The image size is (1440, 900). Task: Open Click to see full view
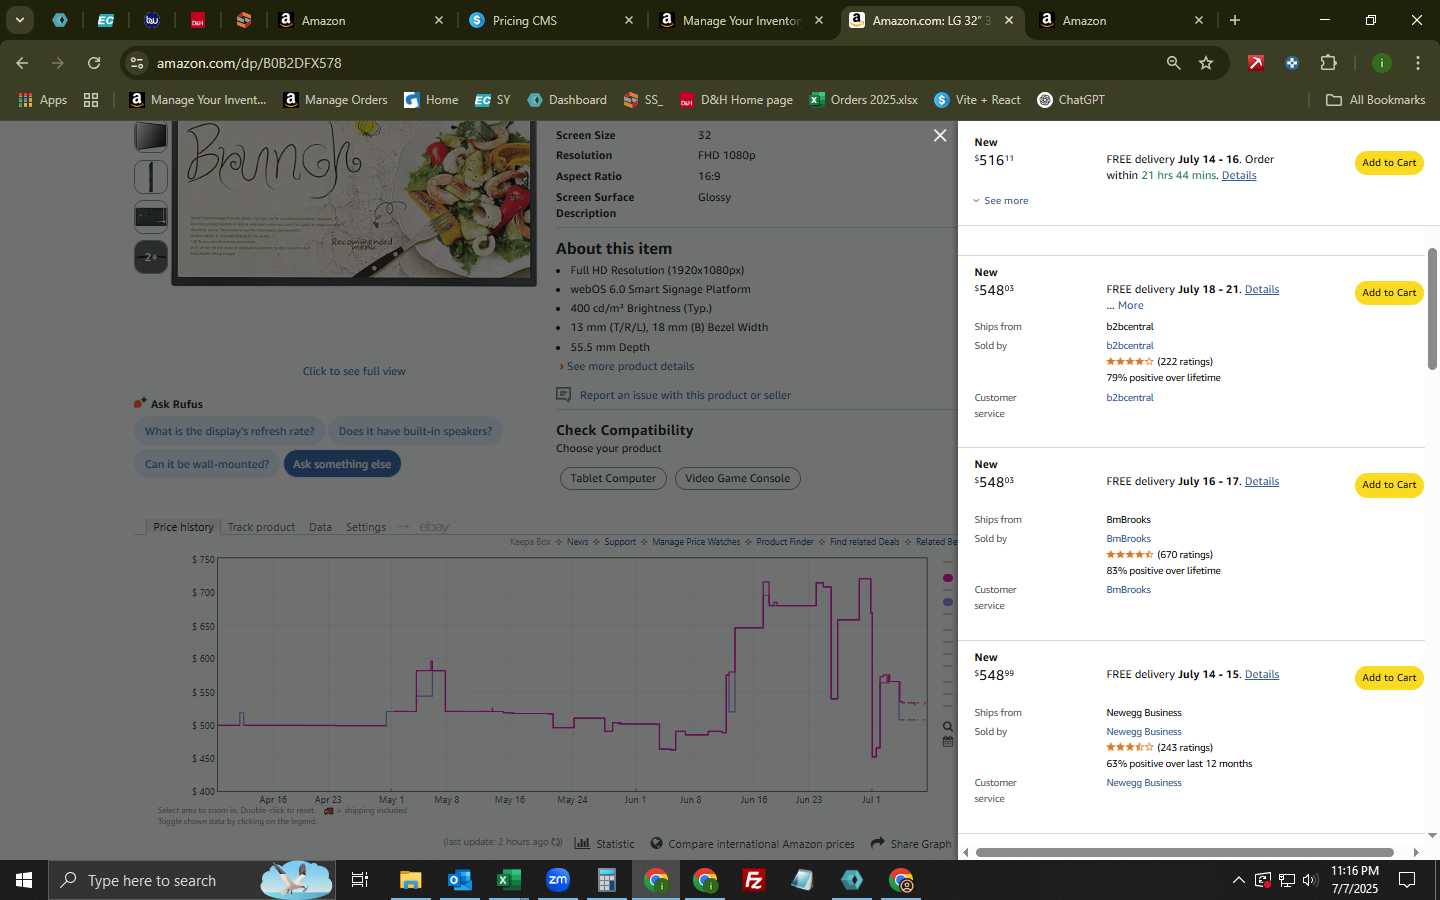[354, 371]
